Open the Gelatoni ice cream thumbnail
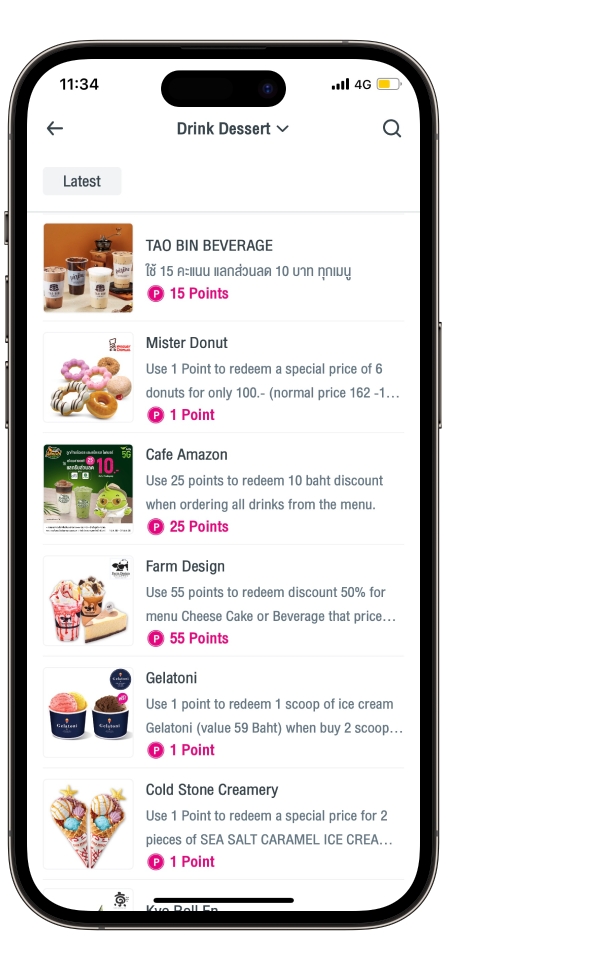The width and height of the screenshot is (600, 970). click(x=88, y=712)
